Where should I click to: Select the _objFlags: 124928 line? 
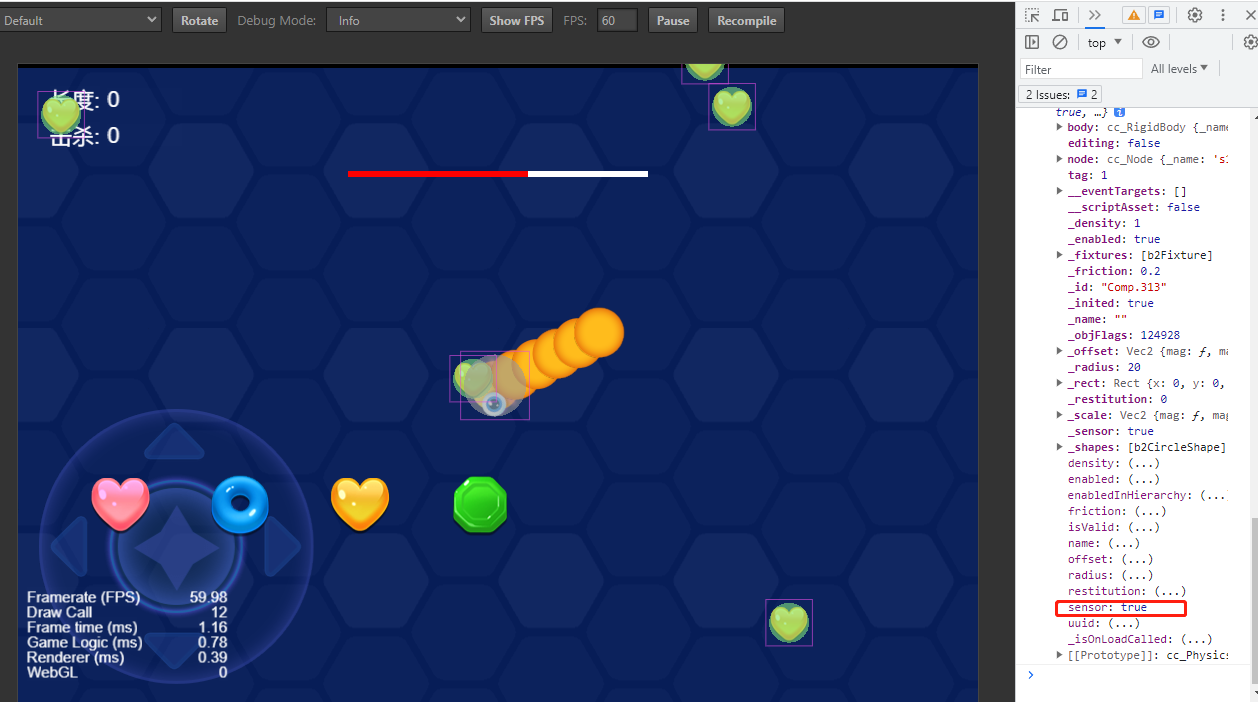[1124, 335]
